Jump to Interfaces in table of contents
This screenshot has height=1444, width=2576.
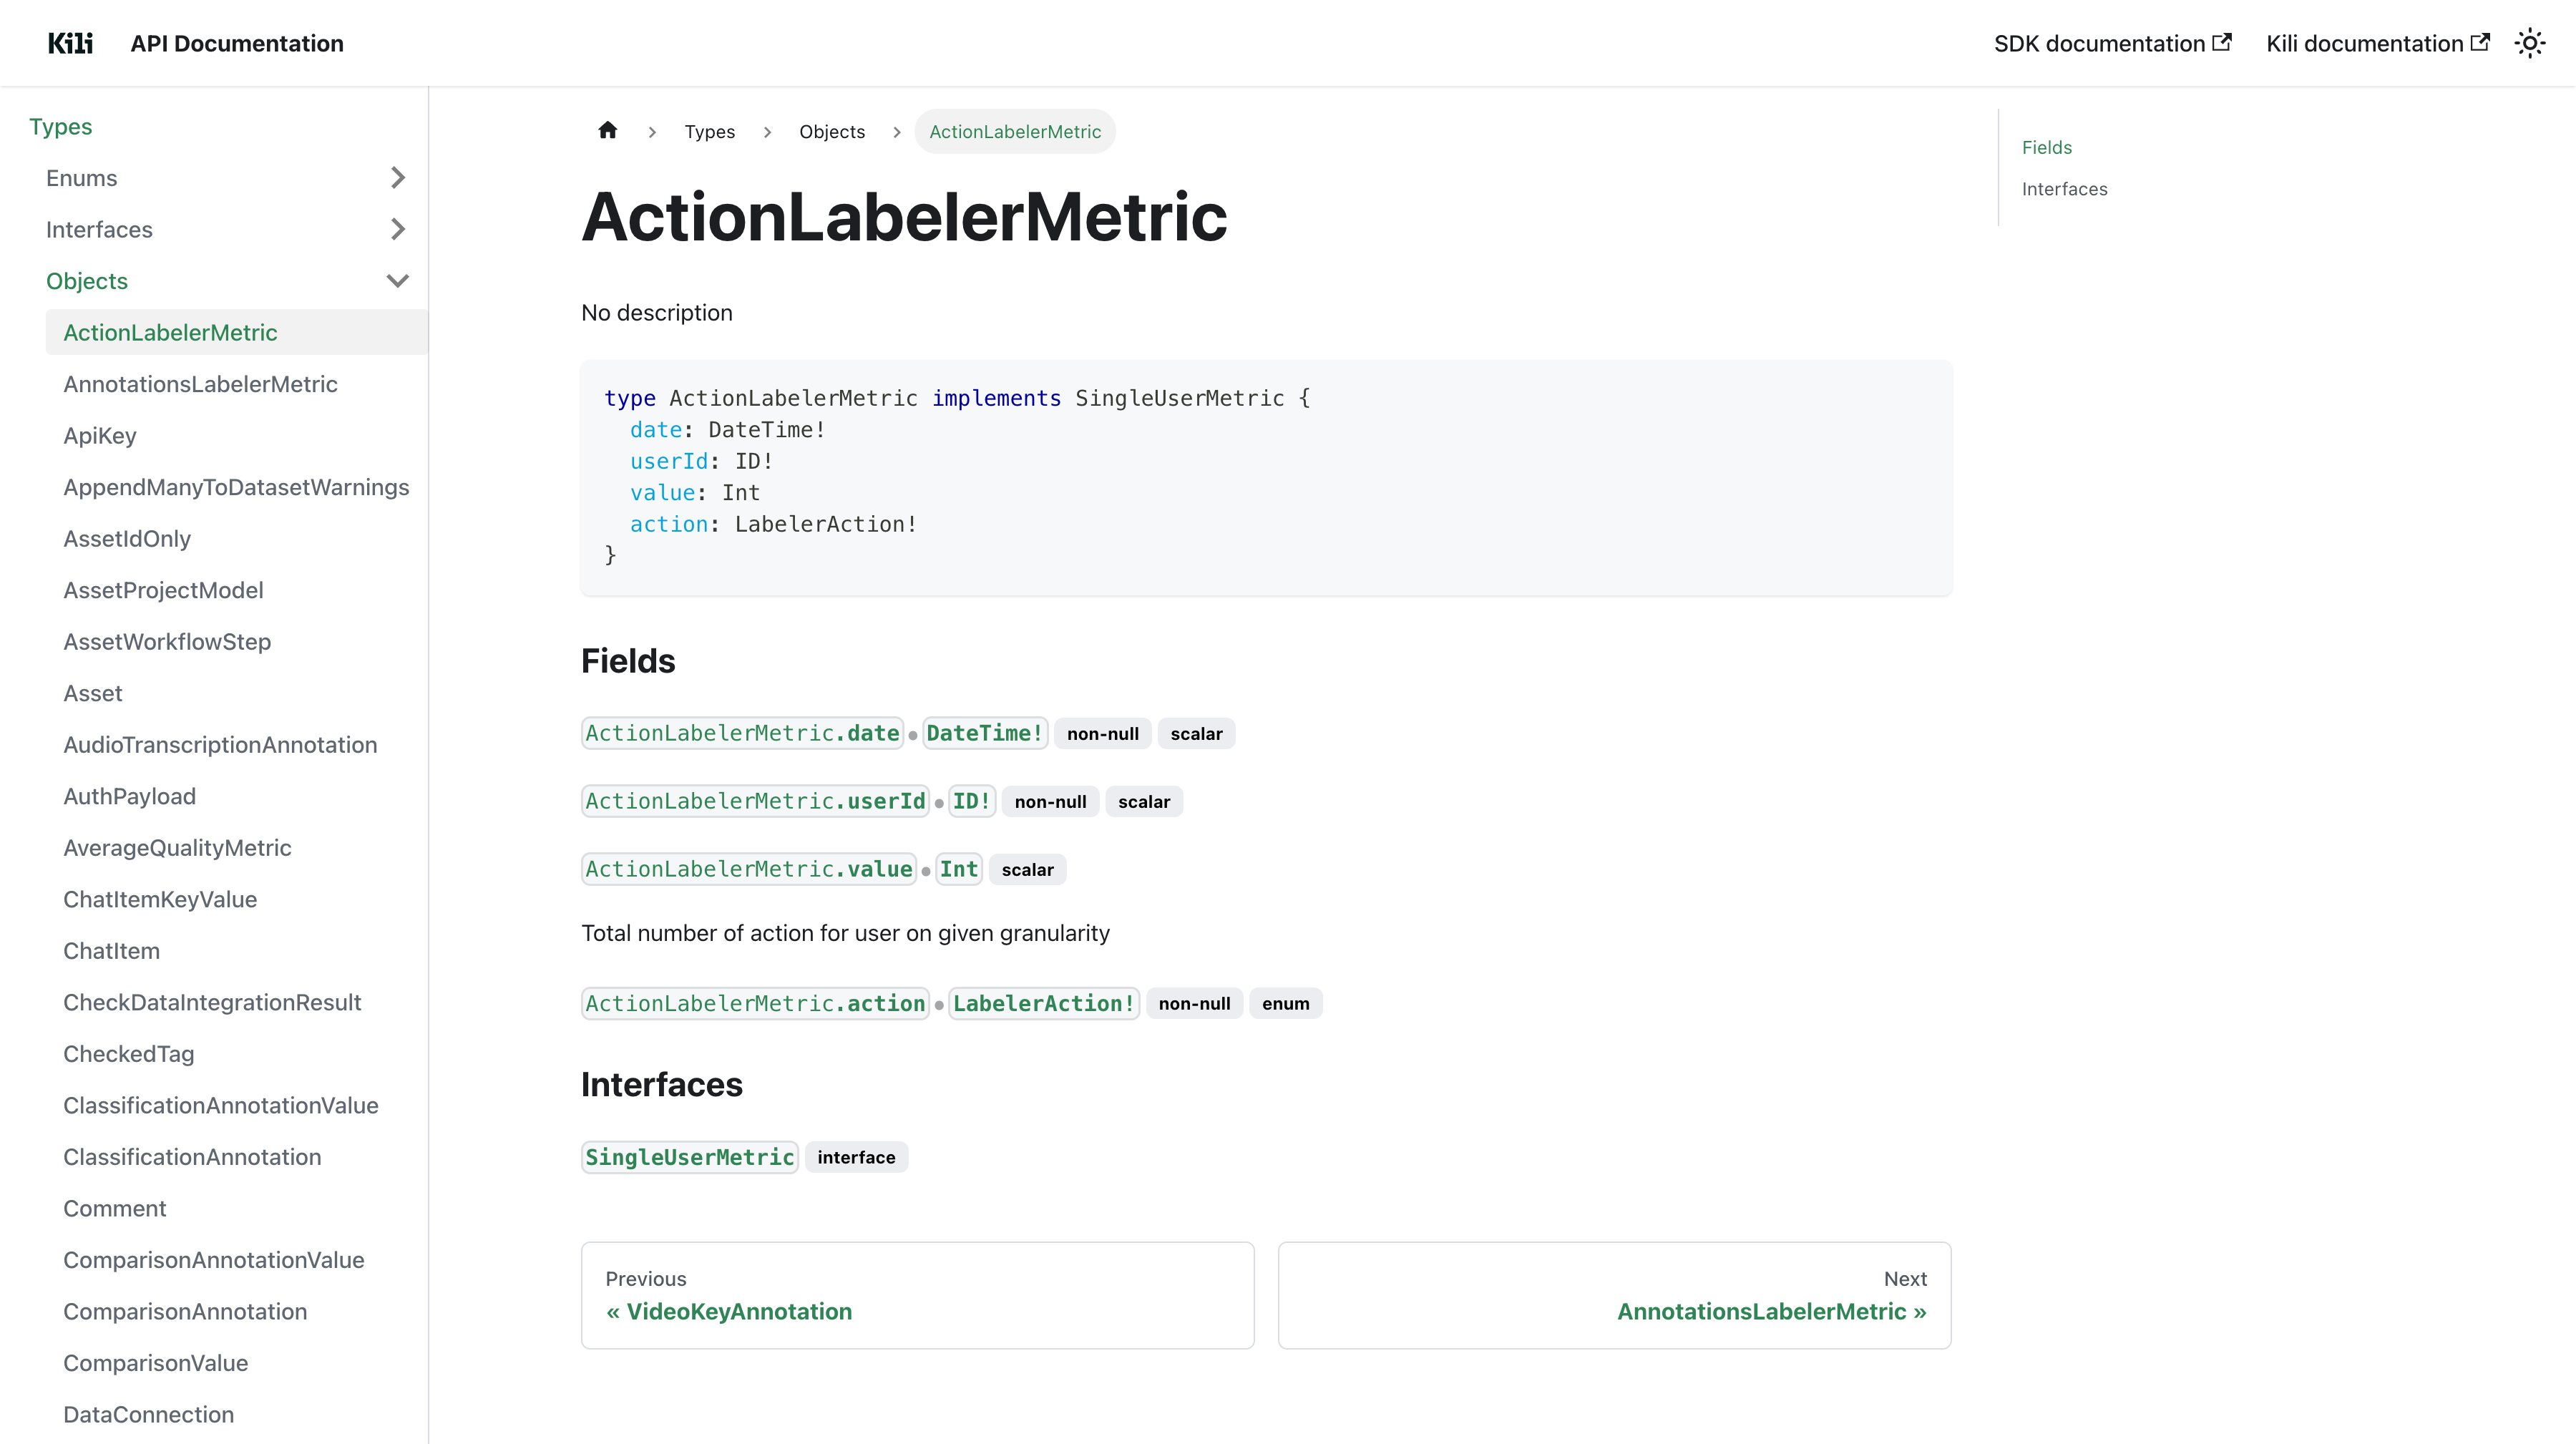(x=2064, y=189)
